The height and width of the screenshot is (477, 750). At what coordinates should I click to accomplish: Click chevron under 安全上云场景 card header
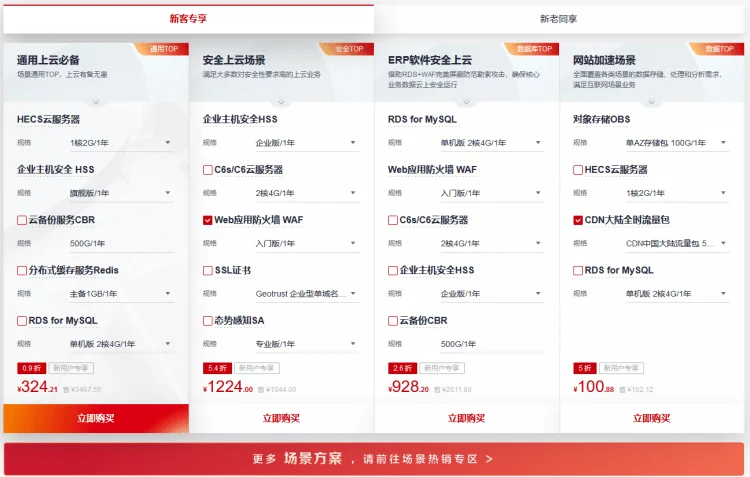[281, 100]
